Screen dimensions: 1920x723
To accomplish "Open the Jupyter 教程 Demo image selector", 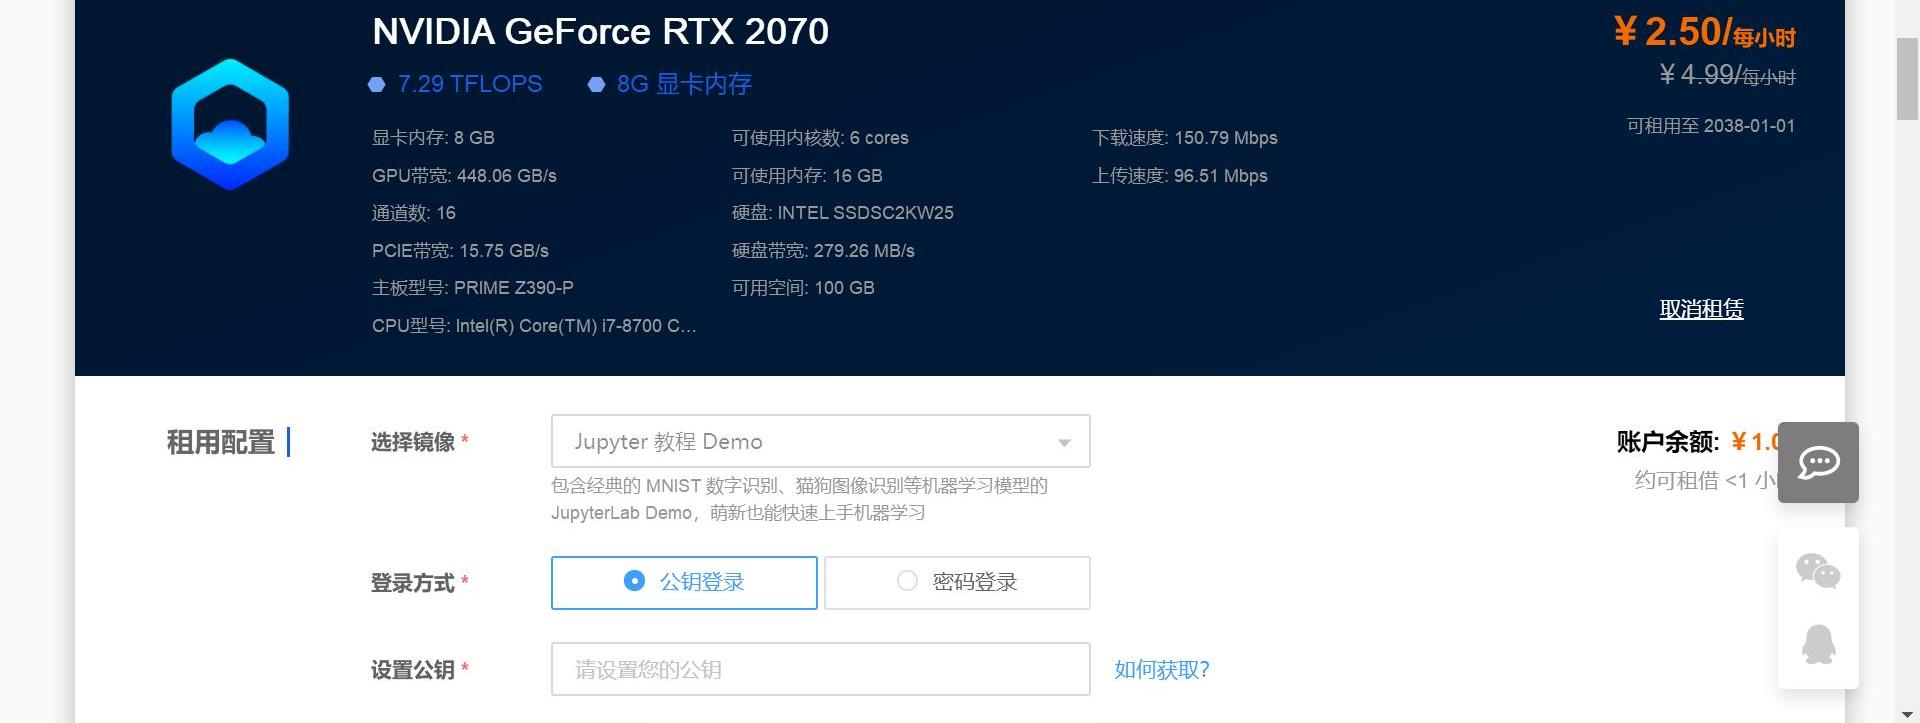I will click(800, 442).
